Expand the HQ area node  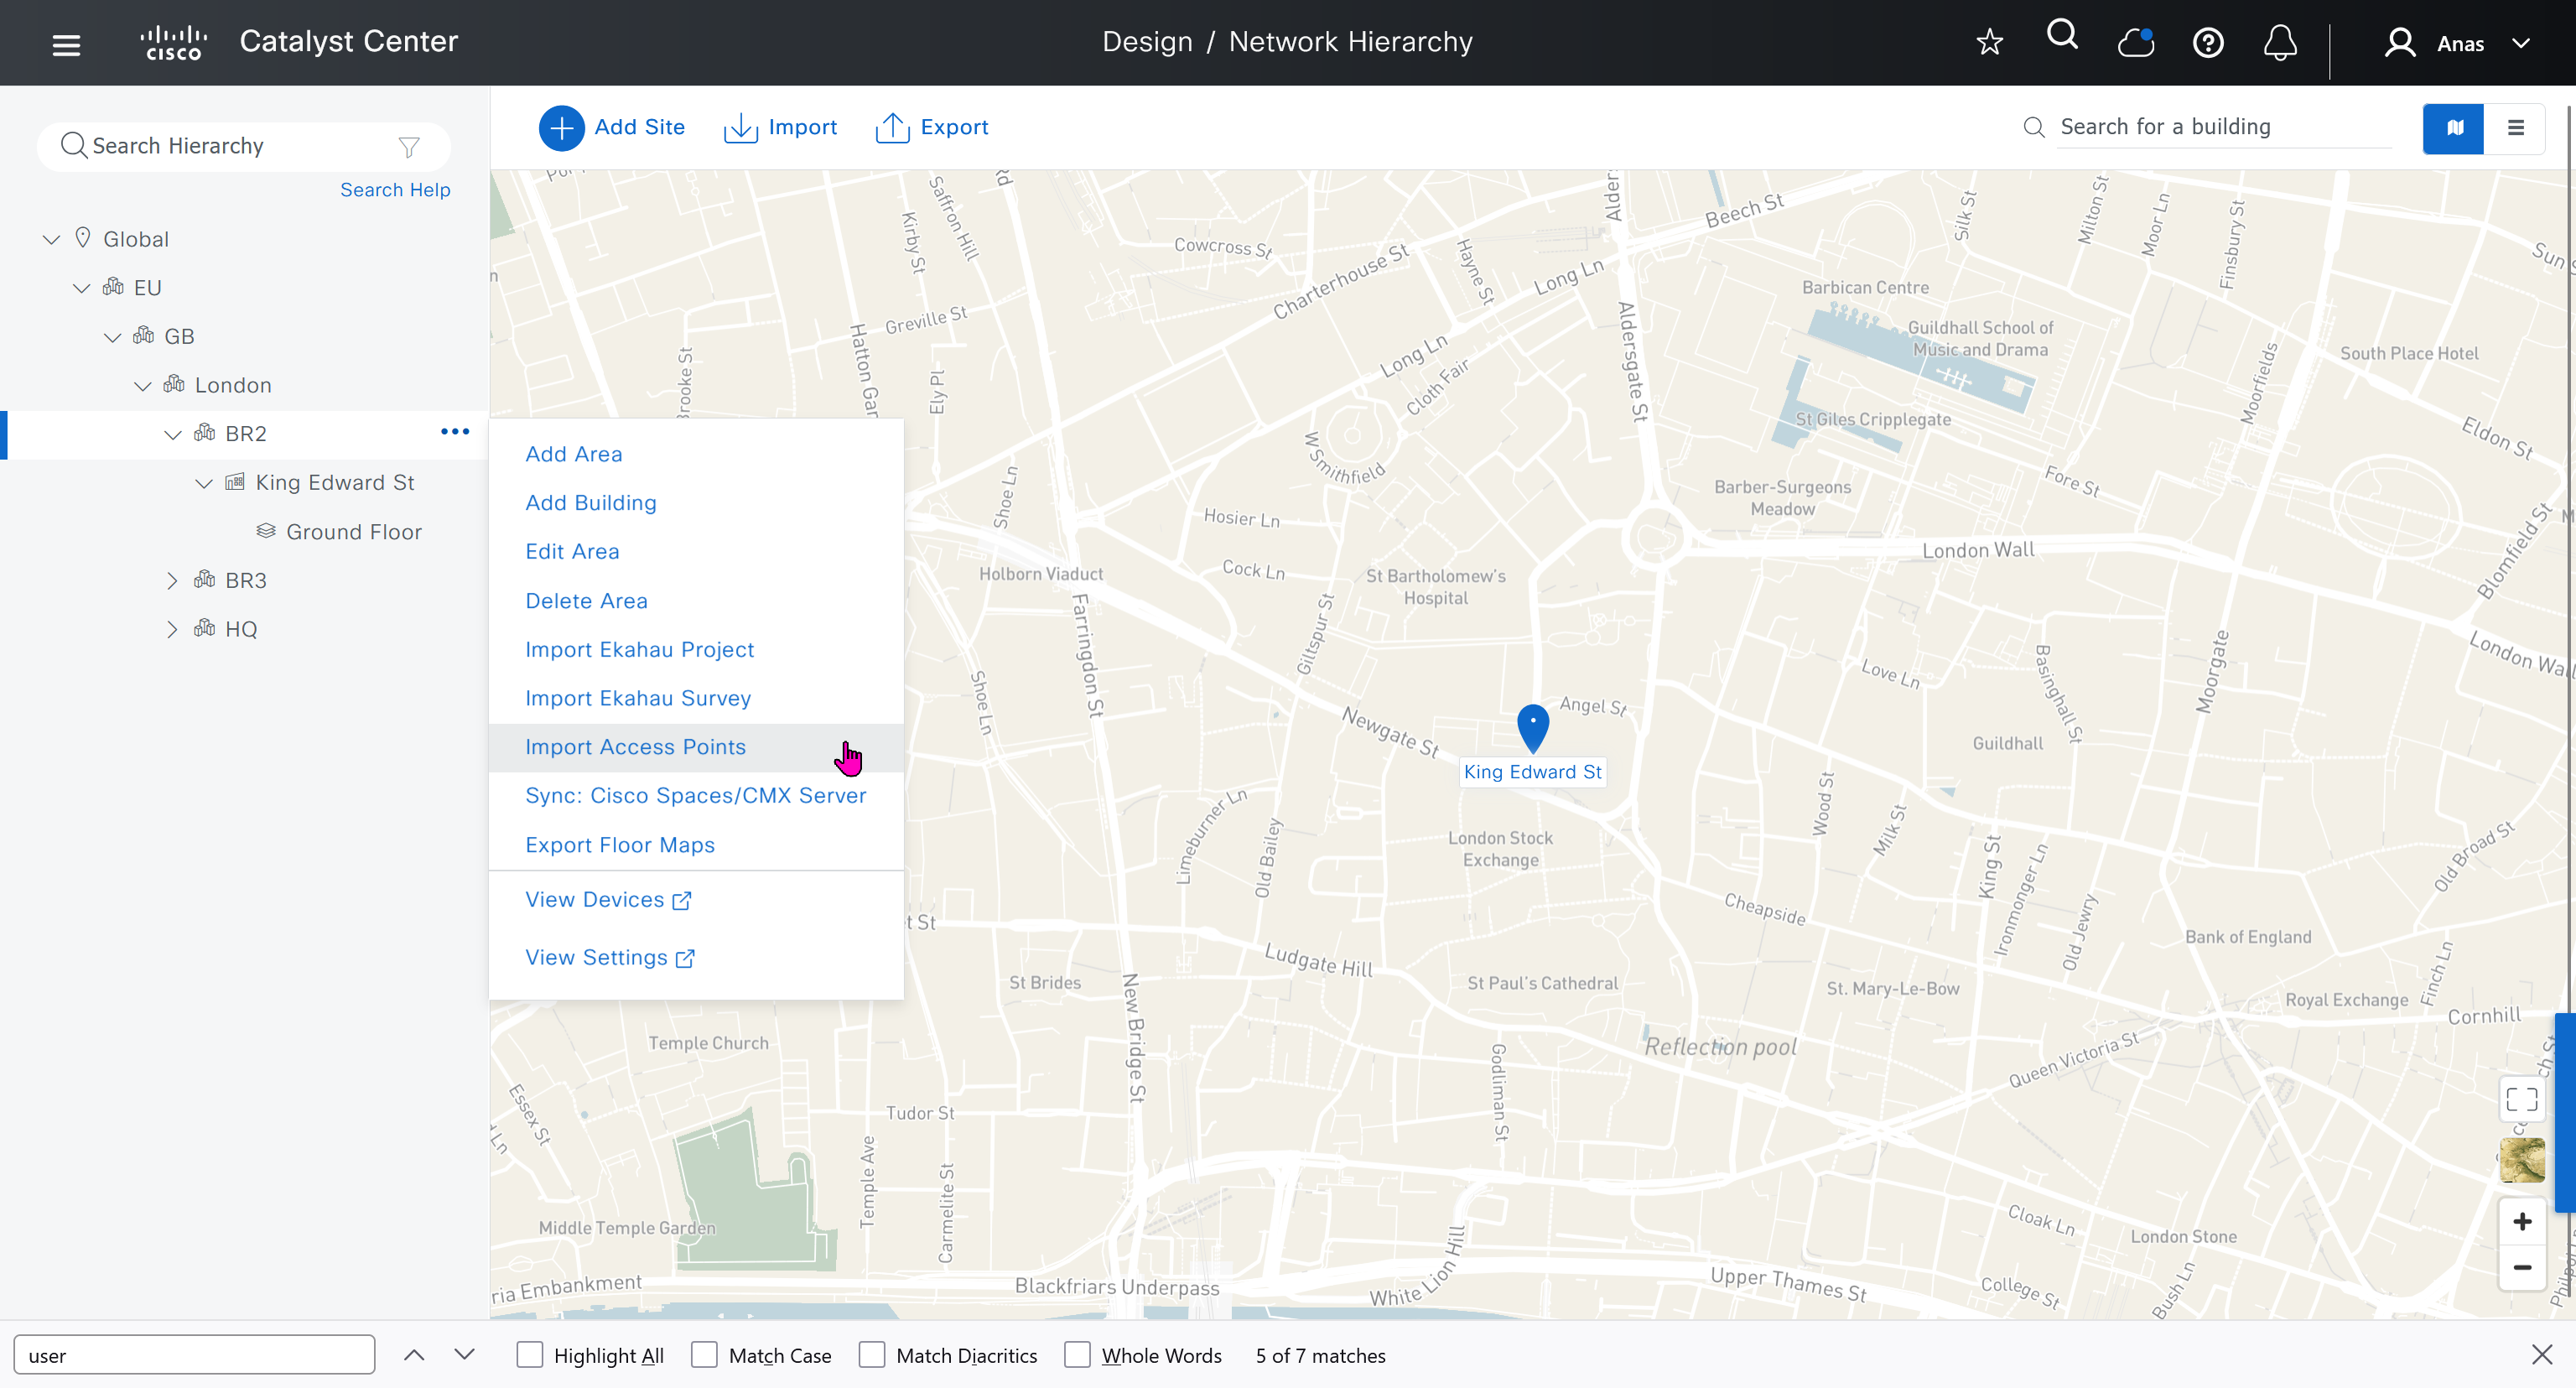tap(172, 629)
